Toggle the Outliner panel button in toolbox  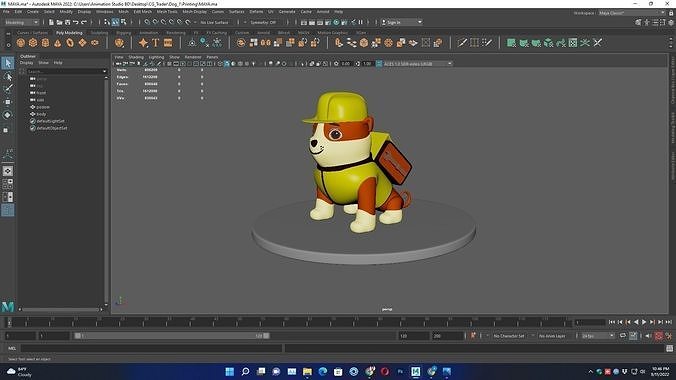pyautogui.click(x=7, y=210)
